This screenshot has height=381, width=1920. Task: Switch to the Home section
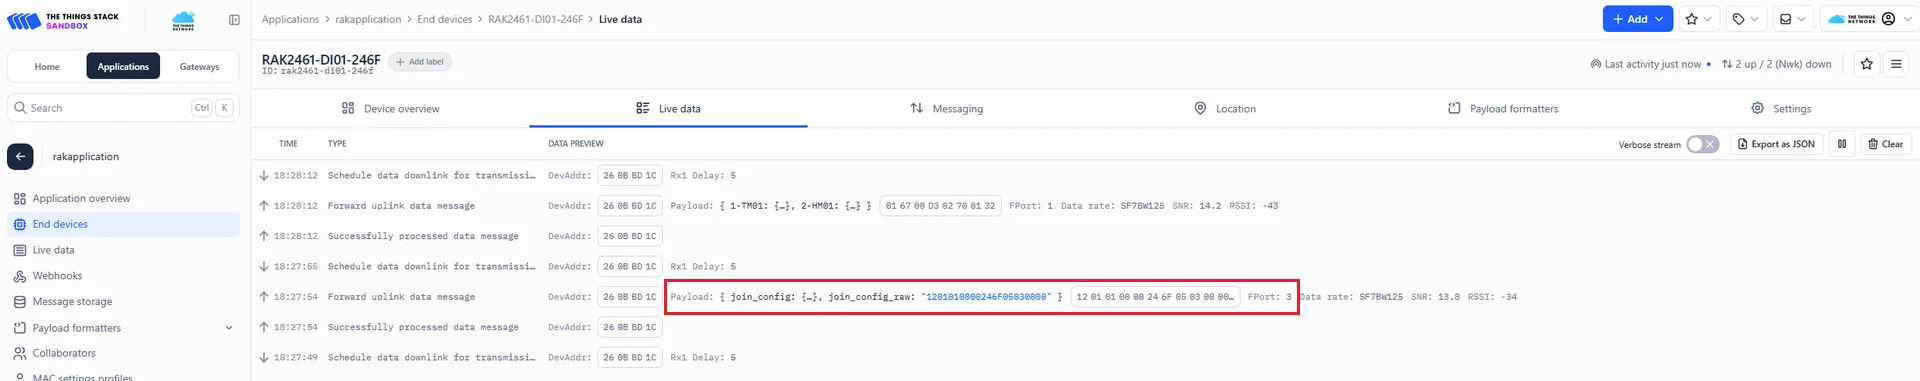(x=47, y=67)
